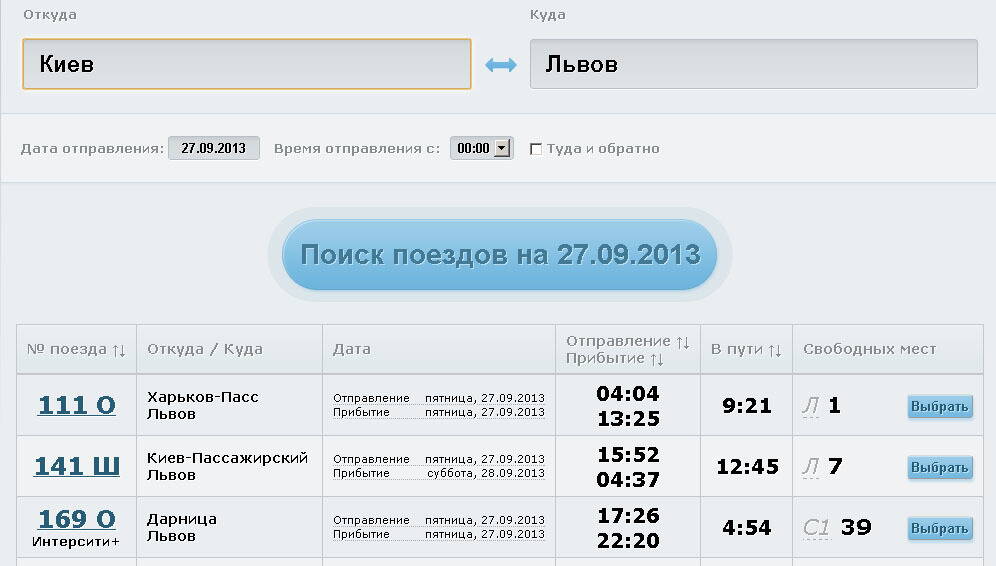This screenshot has width=996, height=566.
Task: Click seat class 'Л' for train 141 Ш
Action: point(811,467)
